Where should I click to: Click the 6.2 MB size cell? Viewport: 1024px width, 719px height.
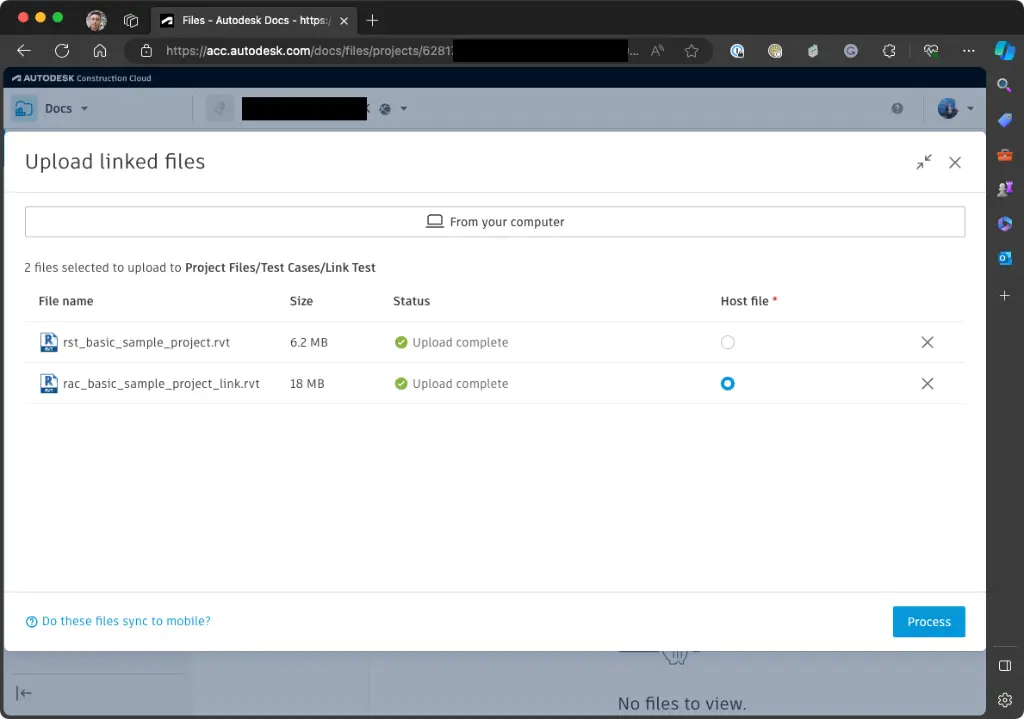[309, 342]
